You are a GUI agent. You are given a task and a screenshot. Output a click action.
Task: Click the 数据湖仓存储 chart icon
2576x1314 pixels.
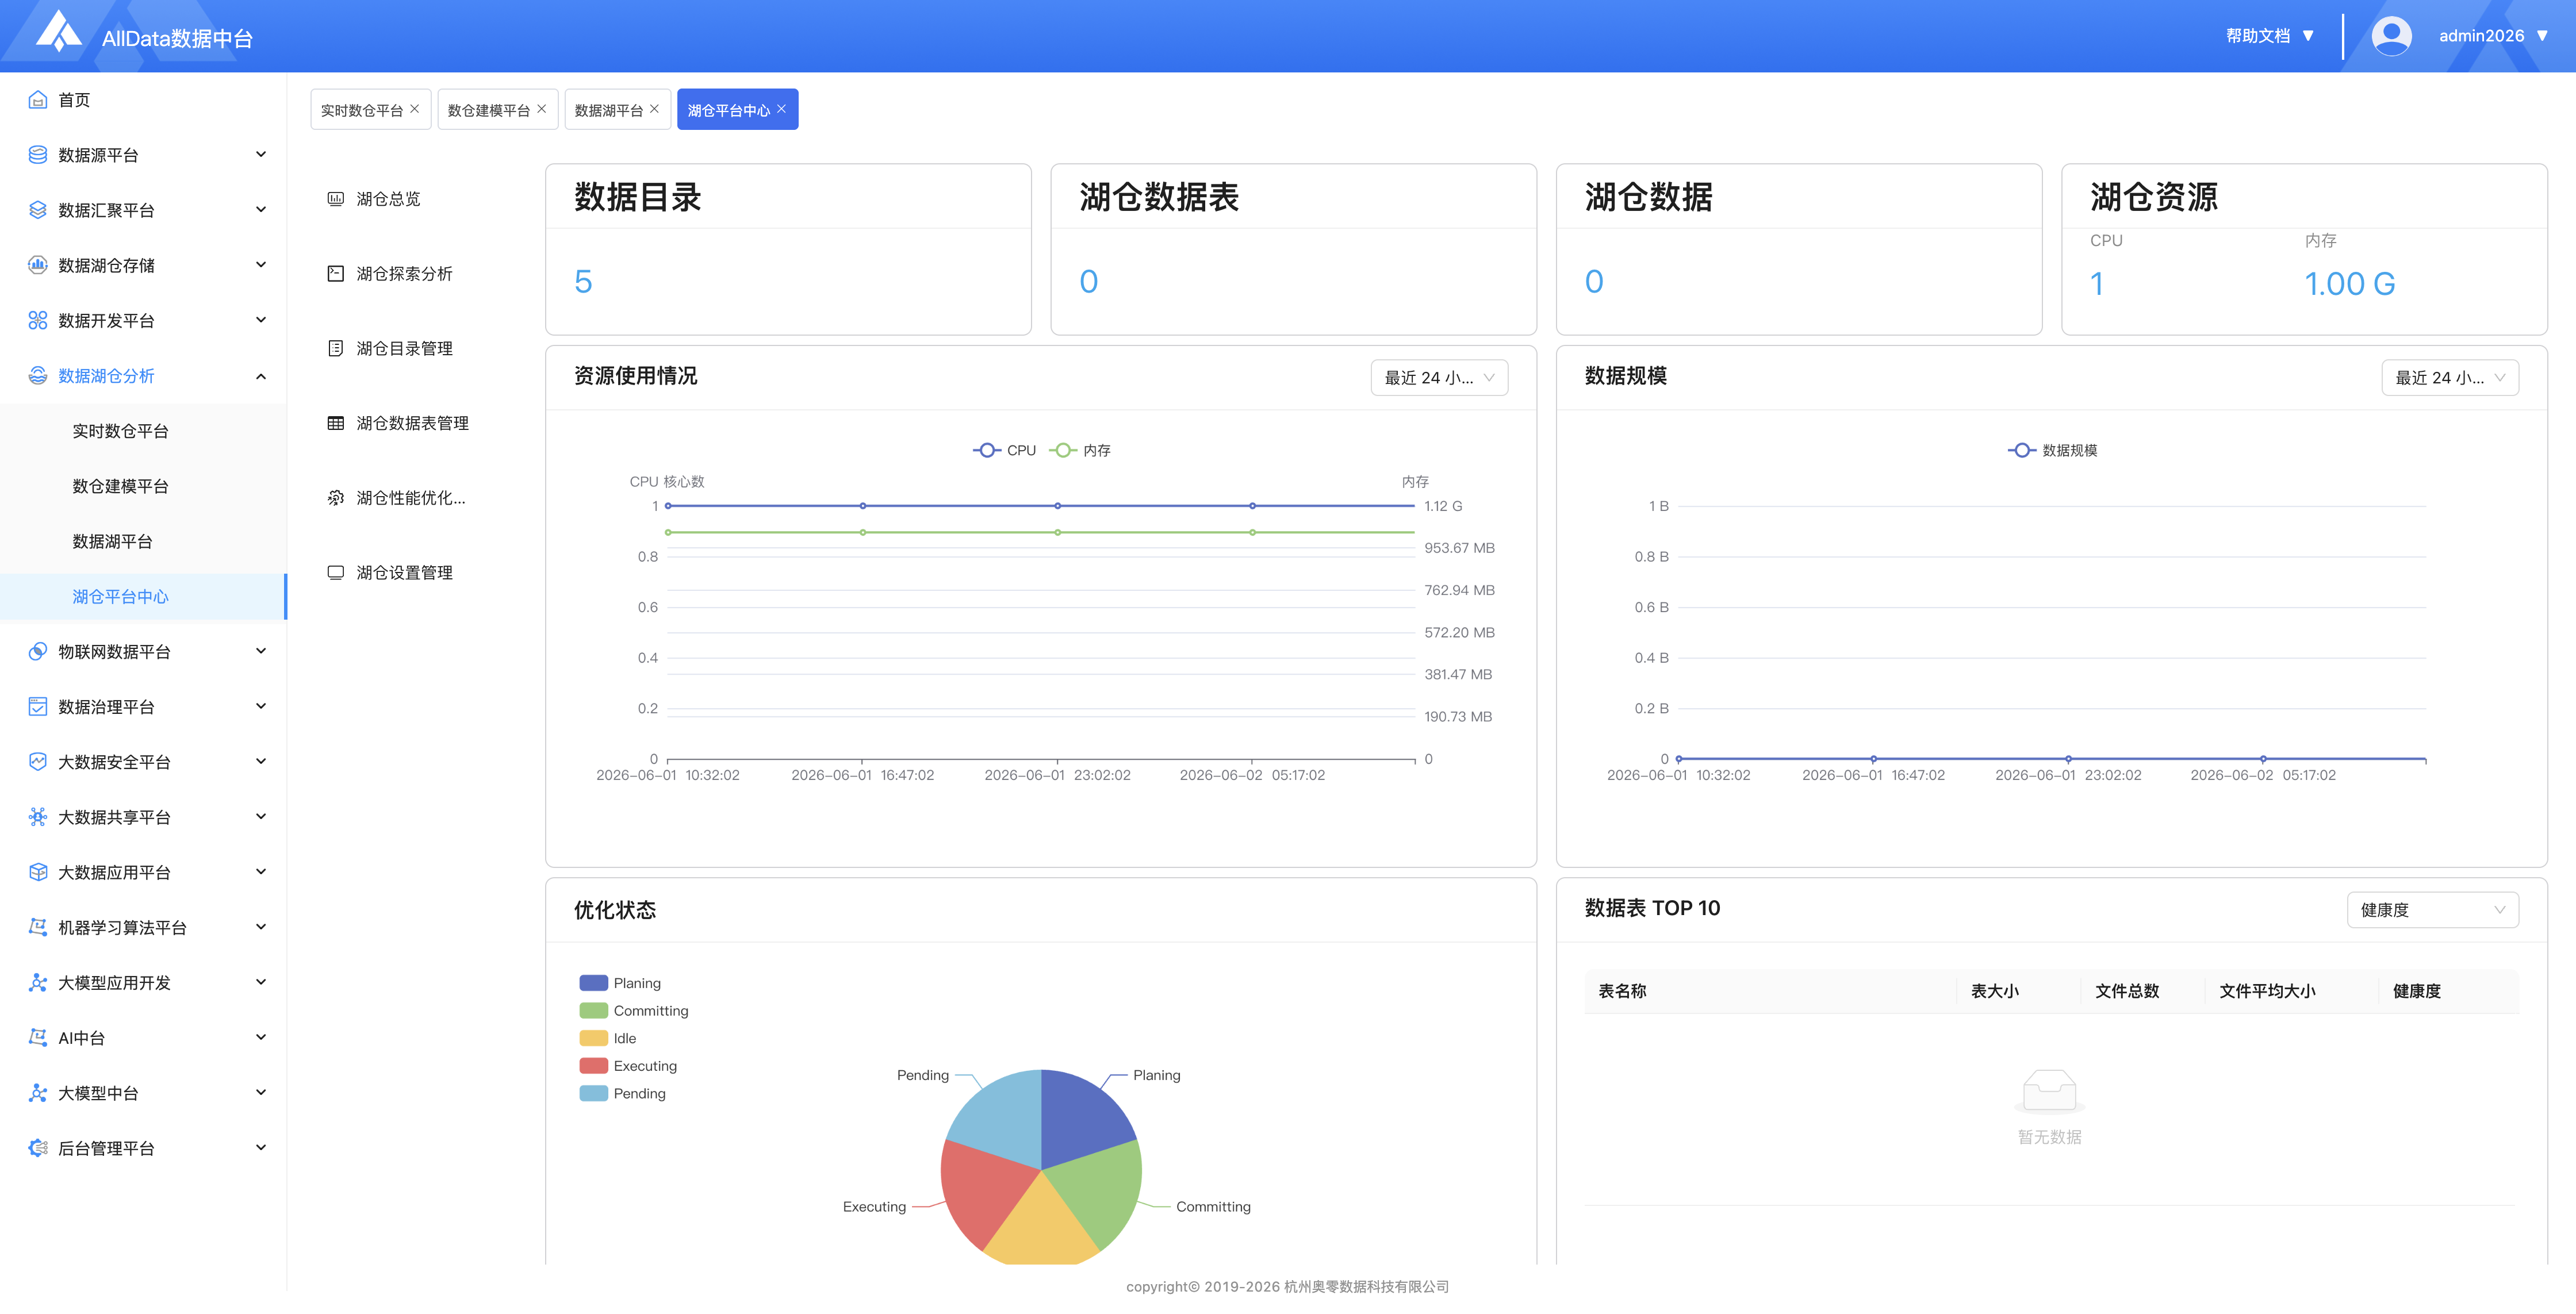38,265
